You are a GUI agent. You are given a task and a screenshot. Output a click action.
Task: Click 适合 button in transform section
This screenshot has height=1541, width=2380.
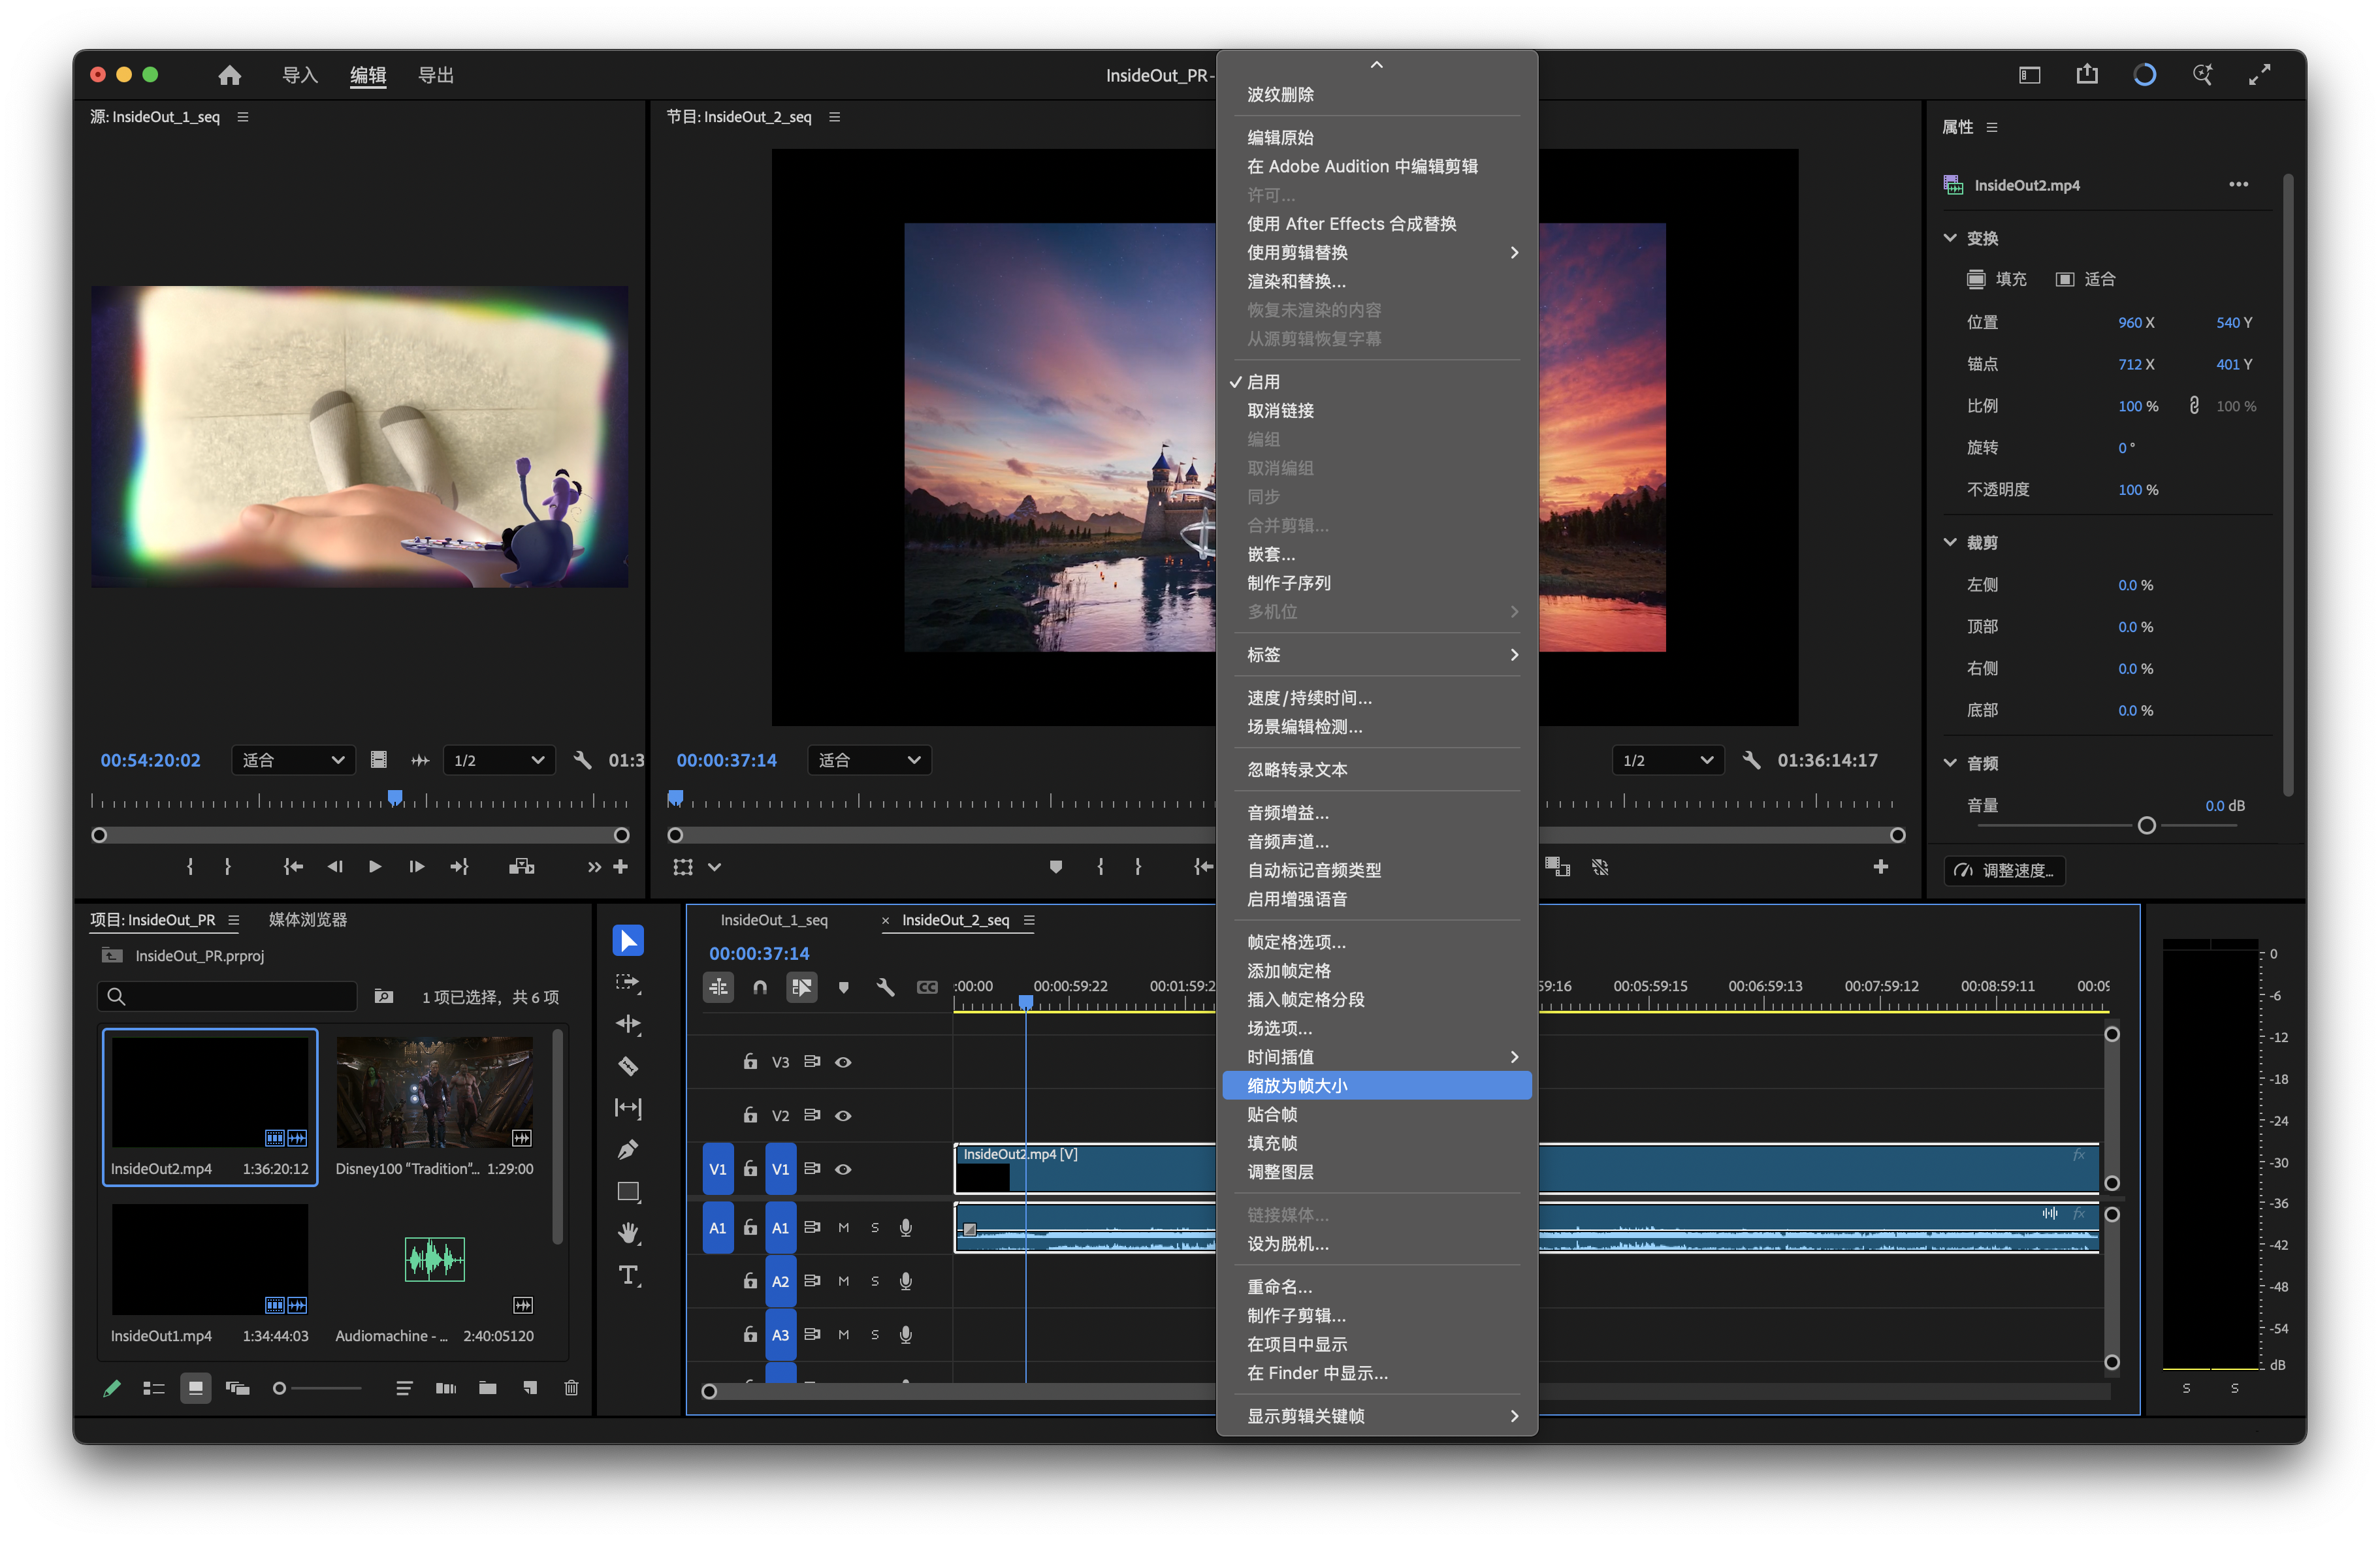point(2085,279)
